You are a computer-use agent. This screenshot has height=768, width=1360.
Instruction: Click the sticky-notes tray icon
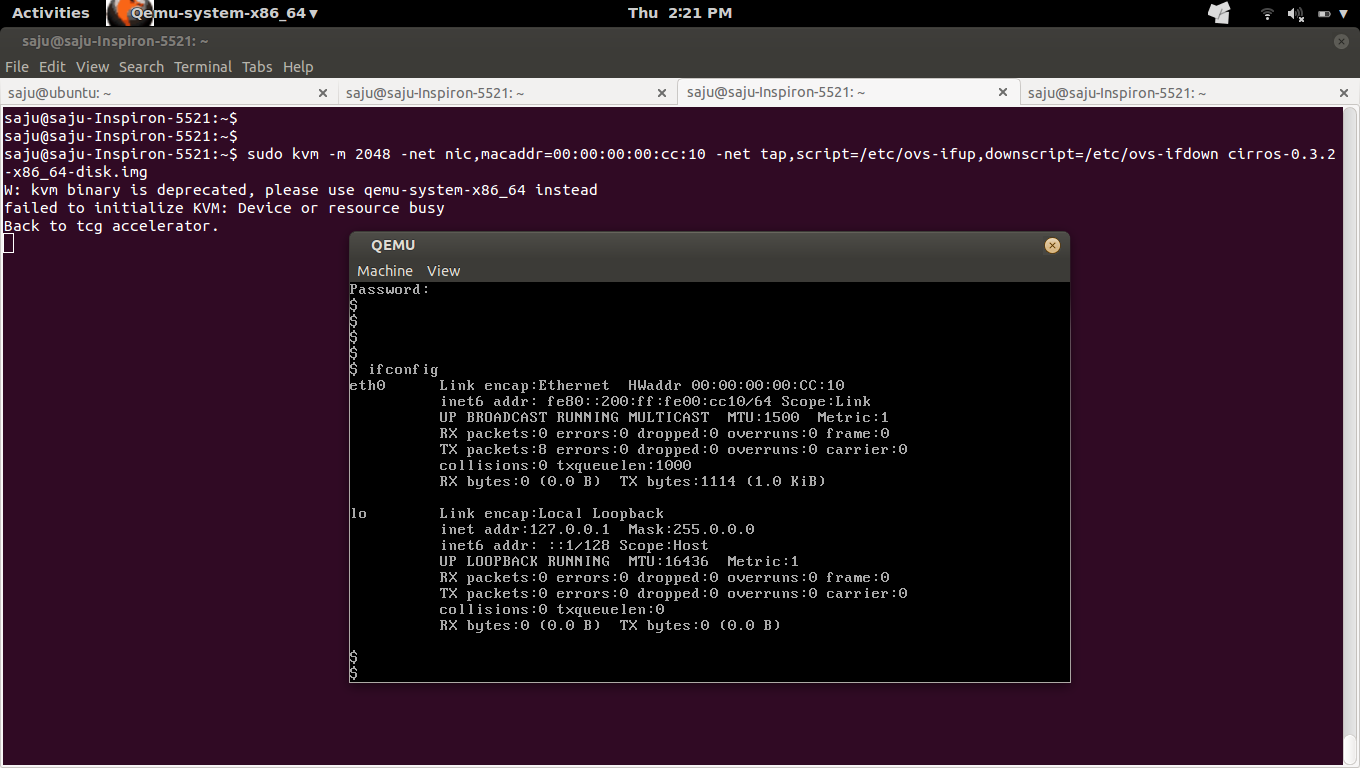pos(1219,13)
